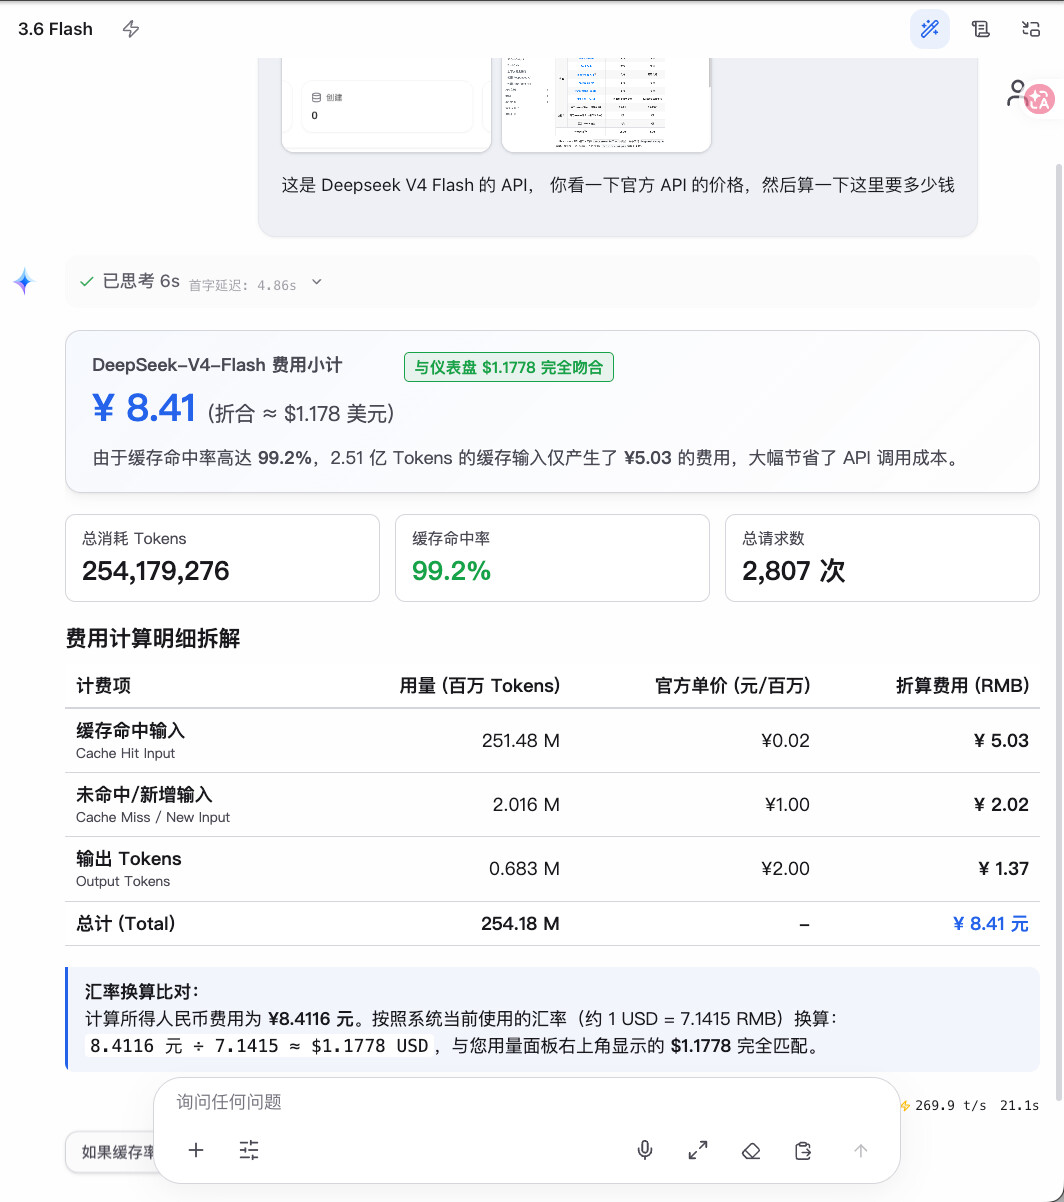Click the 首字延迟: 4.86s latency label

(x=243, y=285)
